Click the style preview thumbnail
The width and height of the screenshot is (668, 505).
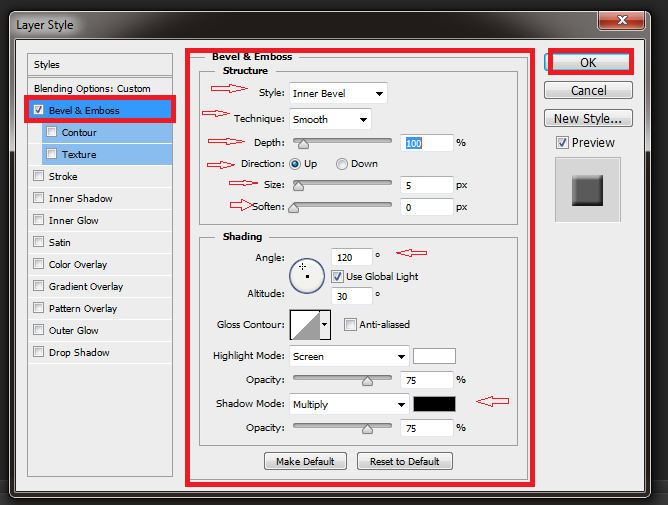point(587,190)
